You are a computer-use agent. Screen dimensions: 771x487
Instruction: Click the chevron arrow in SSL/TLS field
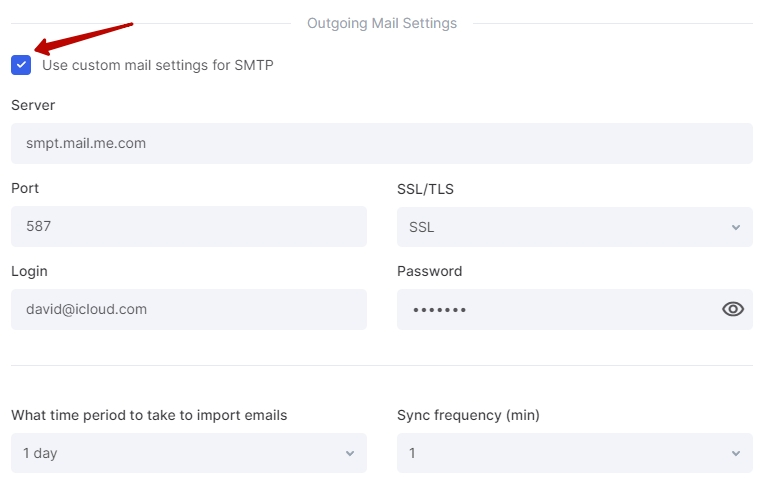736,227
